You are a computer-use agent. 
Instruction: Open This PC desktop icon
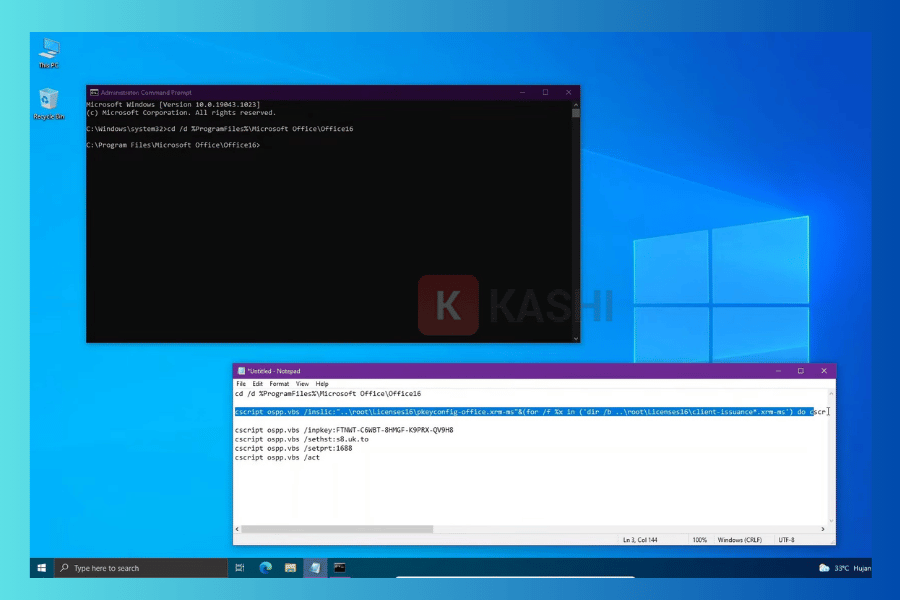pos(49,50)
